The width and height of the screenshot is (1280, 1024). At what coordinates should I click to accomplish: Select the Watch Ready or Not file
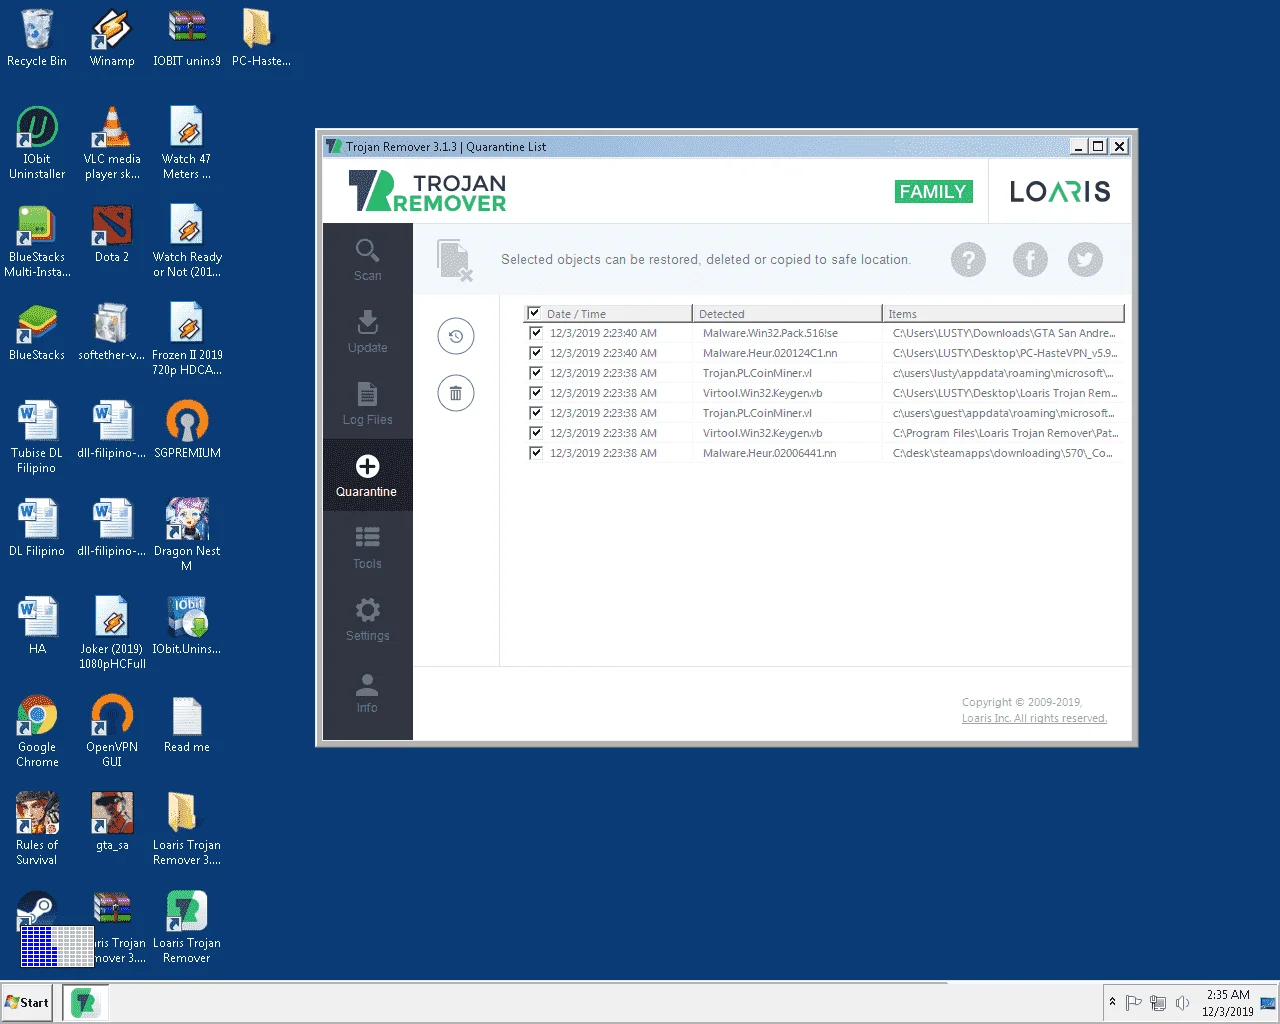[187, 241]
